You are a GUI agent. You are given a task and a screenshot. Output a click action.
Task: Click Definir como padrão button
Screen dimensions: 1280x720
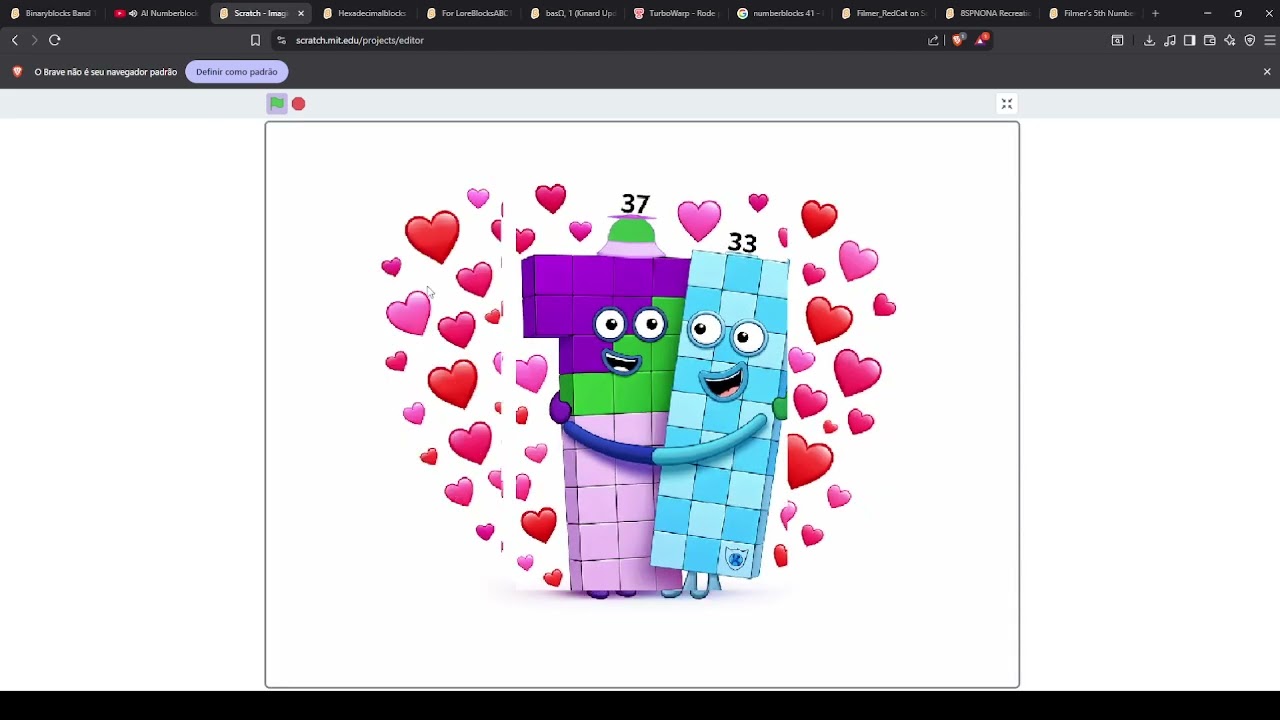[x=237, y=72]
